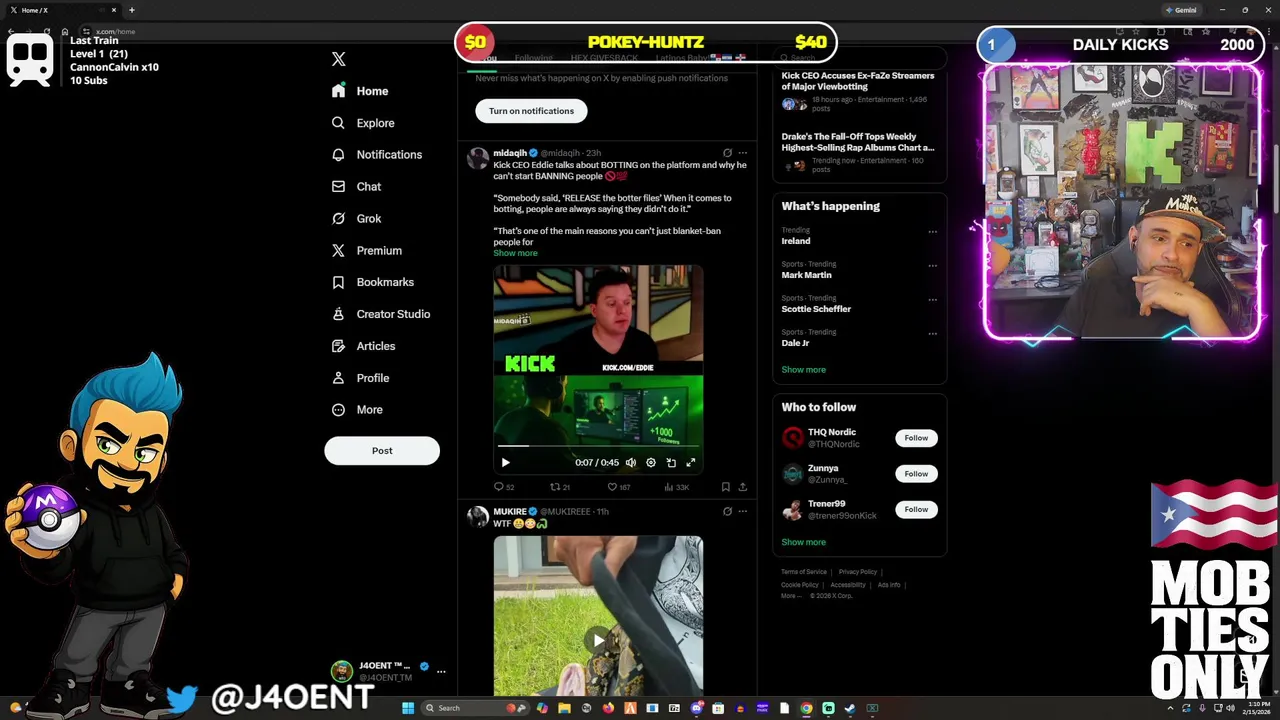Click reply icon on midaqih tweet
1280x720 pixels.
499,487
